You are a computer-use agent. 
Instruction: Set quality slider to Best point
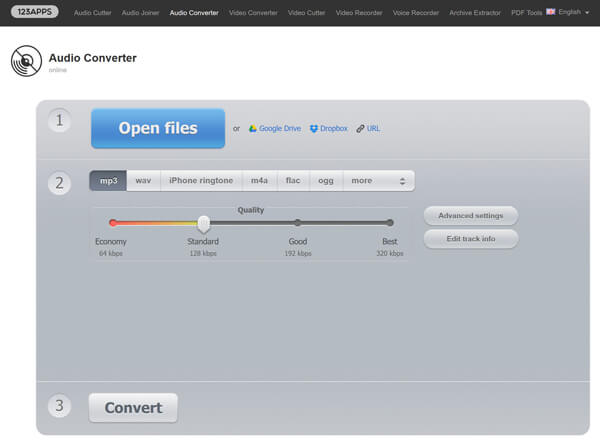(390, 223)
